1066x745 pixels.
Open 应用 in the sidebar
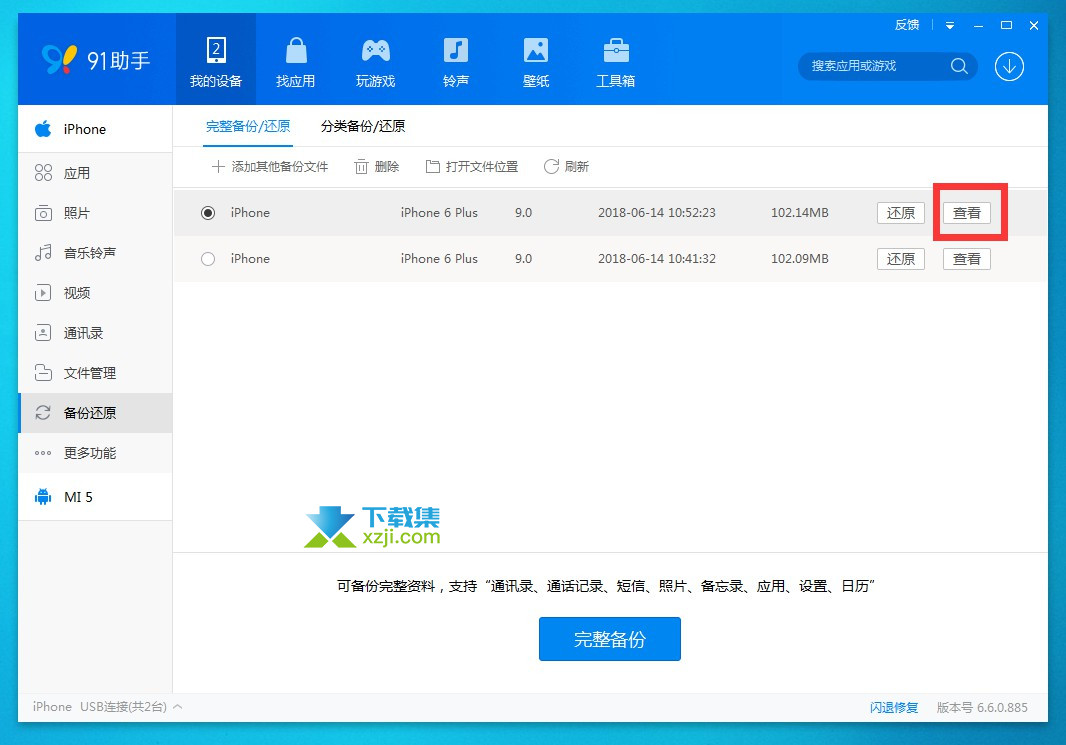(95, 173)
